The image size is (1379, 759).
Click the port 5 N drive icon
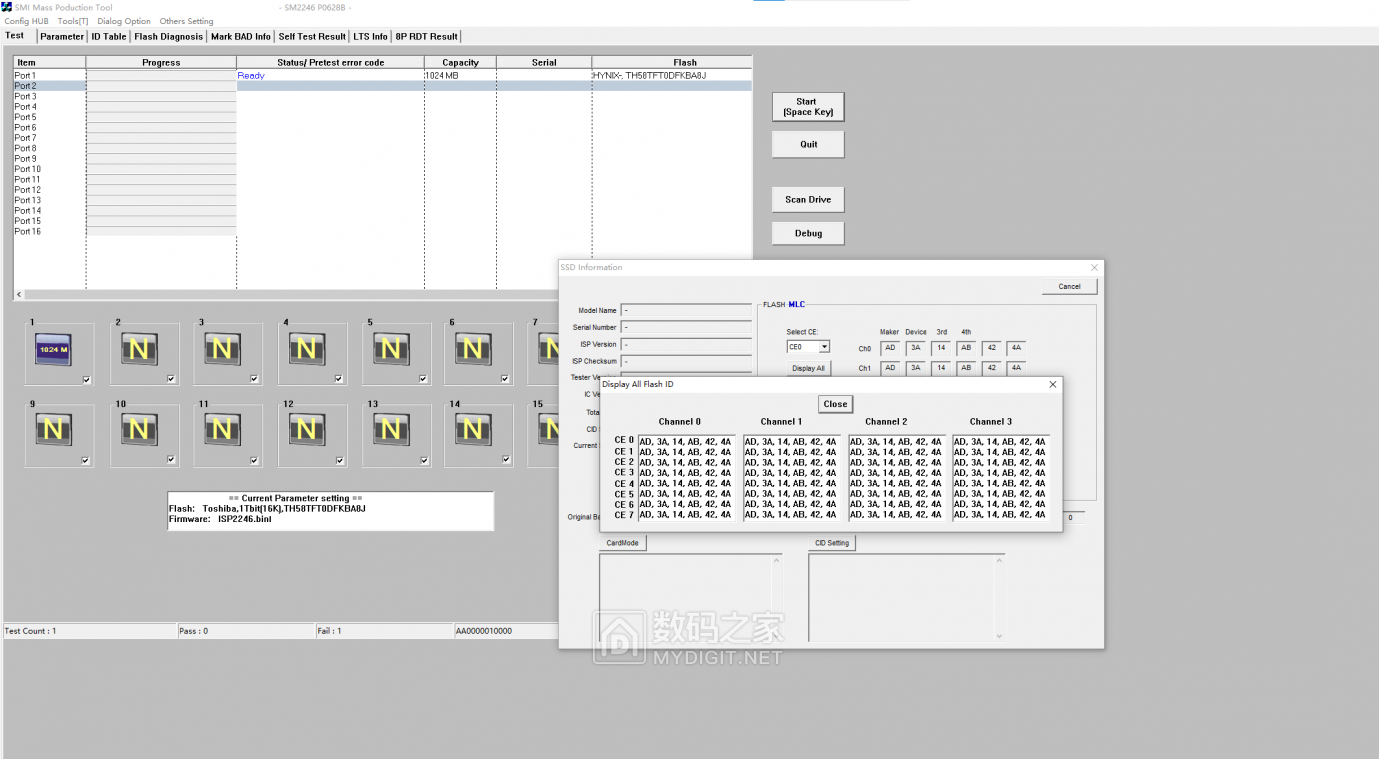pyautogui.click(x=390, y=349)
